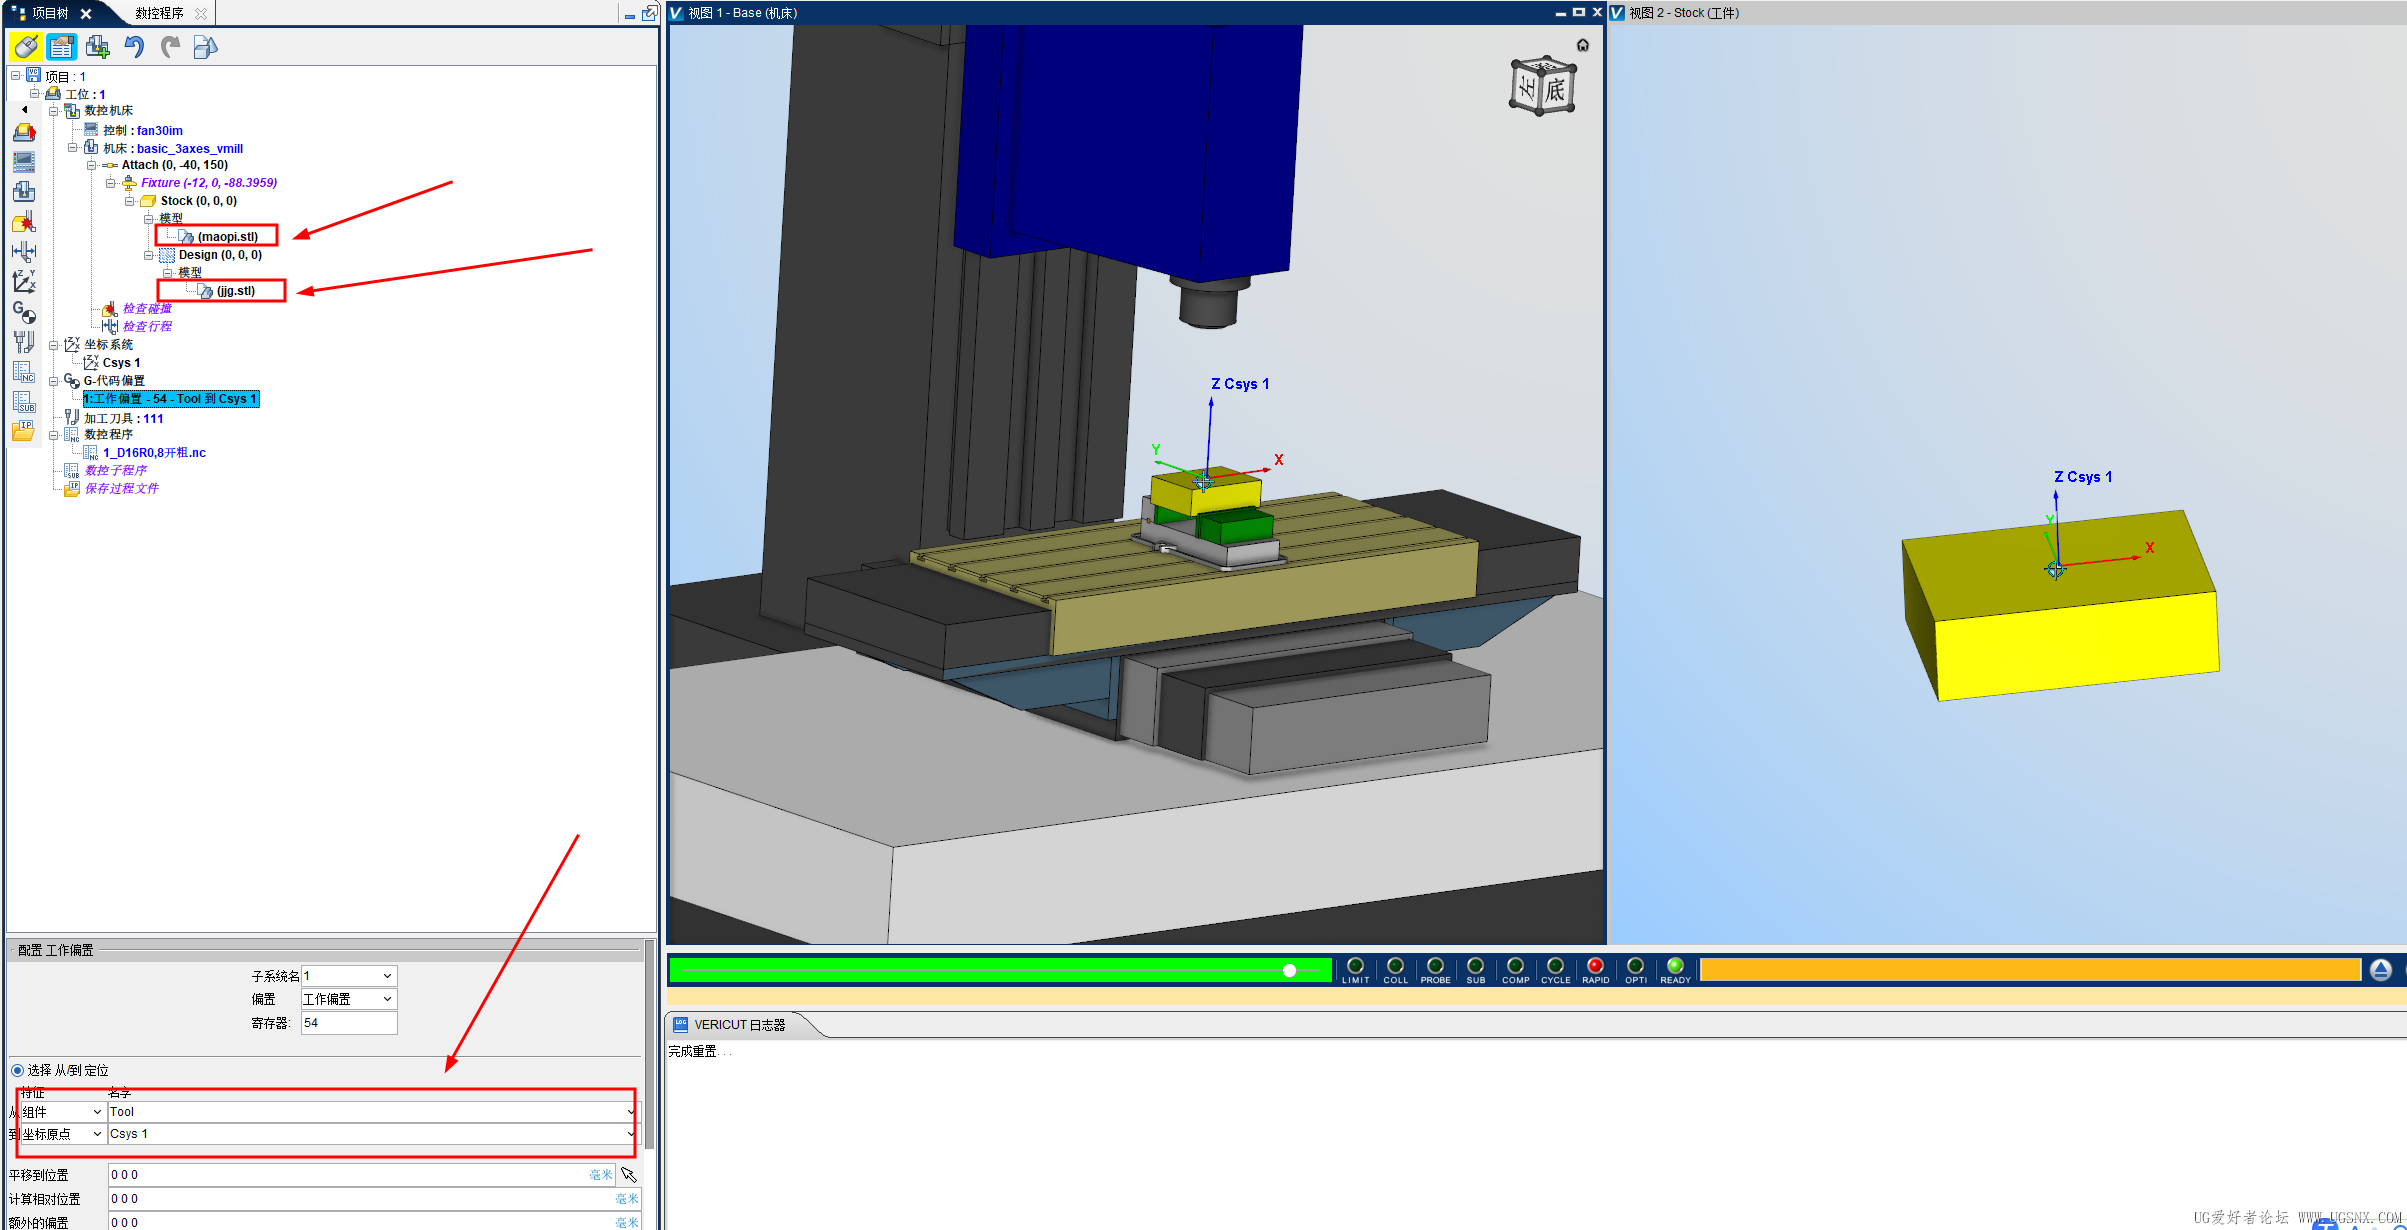Screen dimensions: 2407x1230
Task: Click the undo arrow toolbar icon
Action: pos(134,46)
